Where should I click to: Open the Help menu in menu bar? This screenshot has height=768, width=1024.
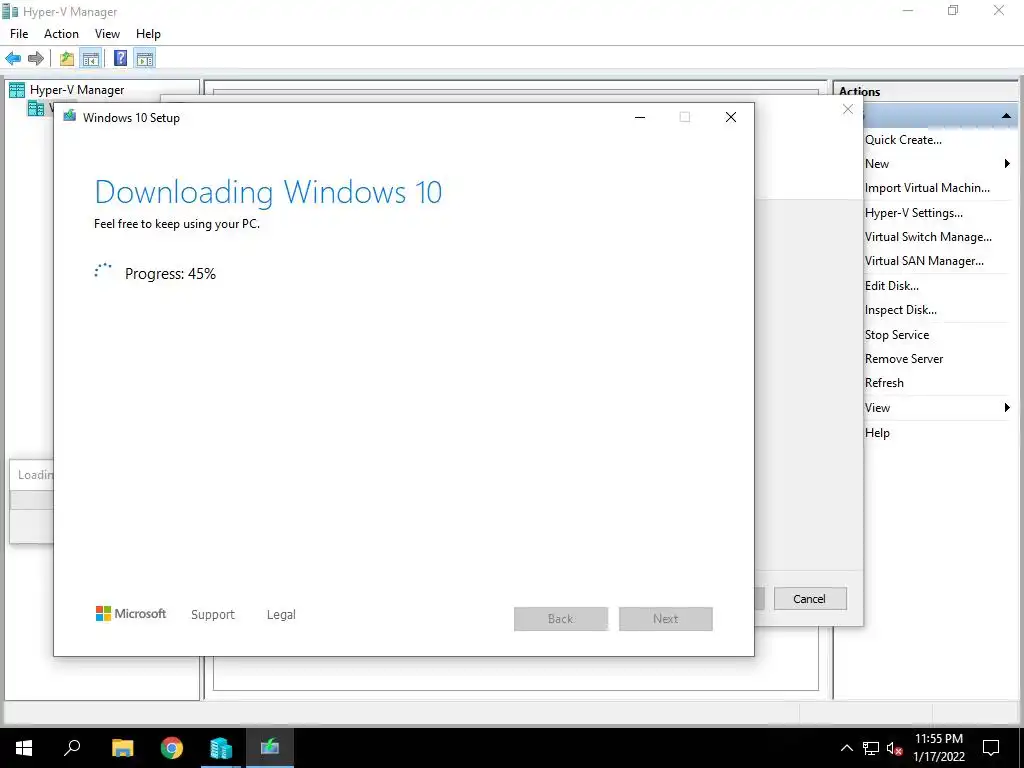pos(148,34)
